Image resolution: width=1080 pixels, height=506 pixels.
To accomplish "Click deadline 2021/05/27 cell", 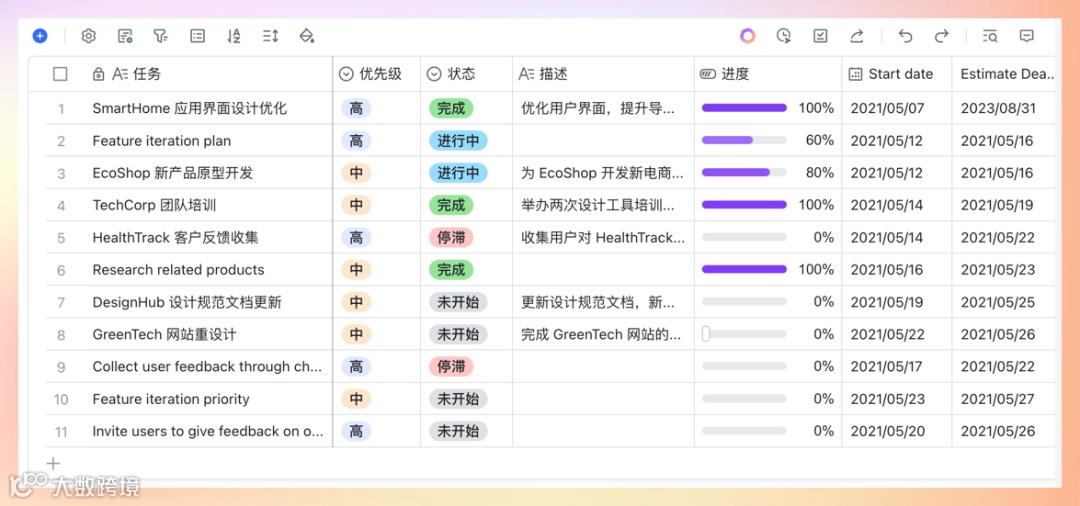I will 1004,399.
